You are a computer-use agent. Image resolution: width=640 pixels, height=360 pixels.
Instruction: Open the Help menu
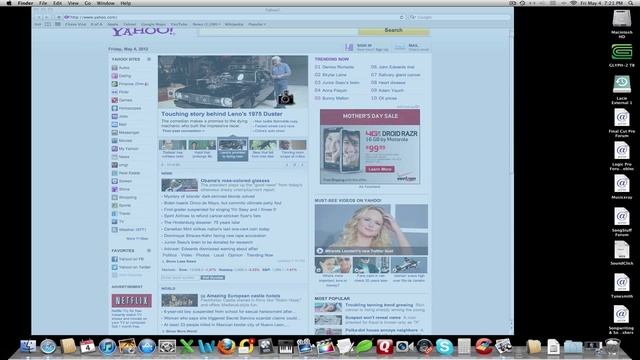click(x=126, y=3)
